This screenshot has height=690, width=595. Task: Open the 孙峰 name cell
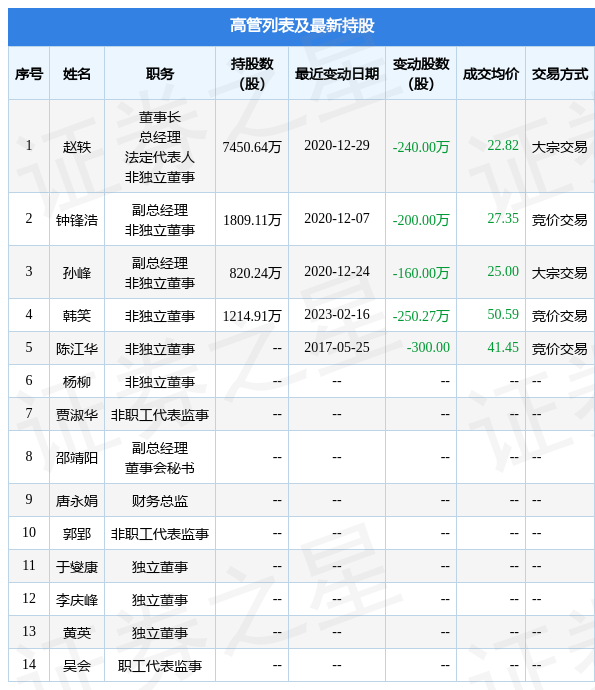[x=77, y=272]
